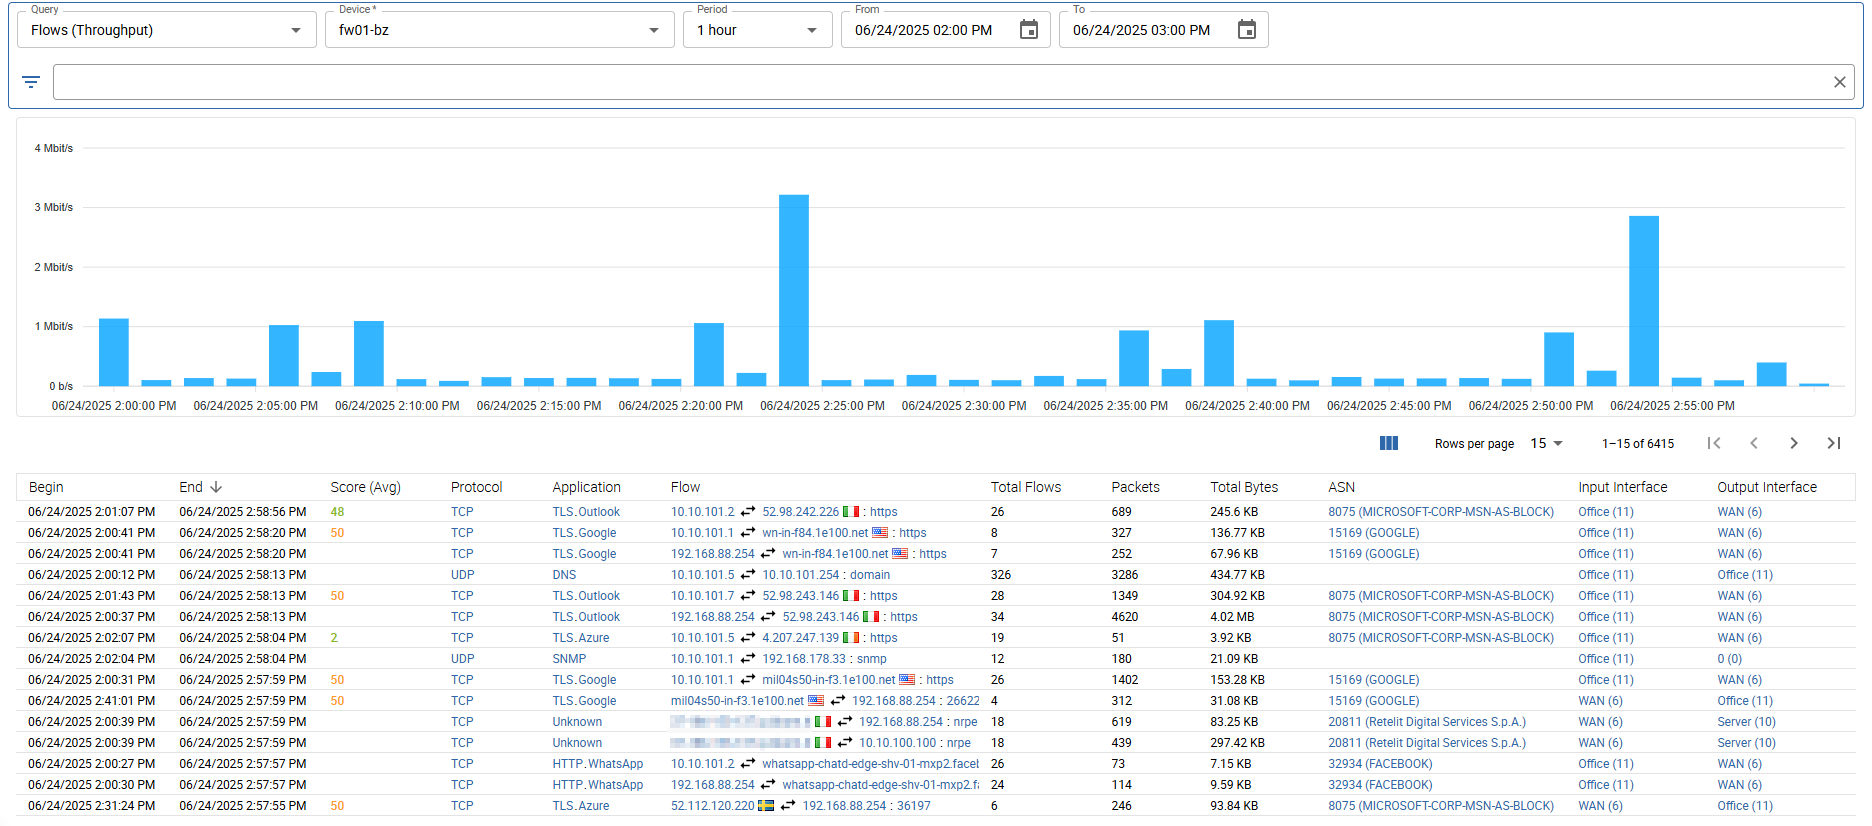1872x826 pixels.
Task: Sort by Protocol column header
Action: (476, 487)
